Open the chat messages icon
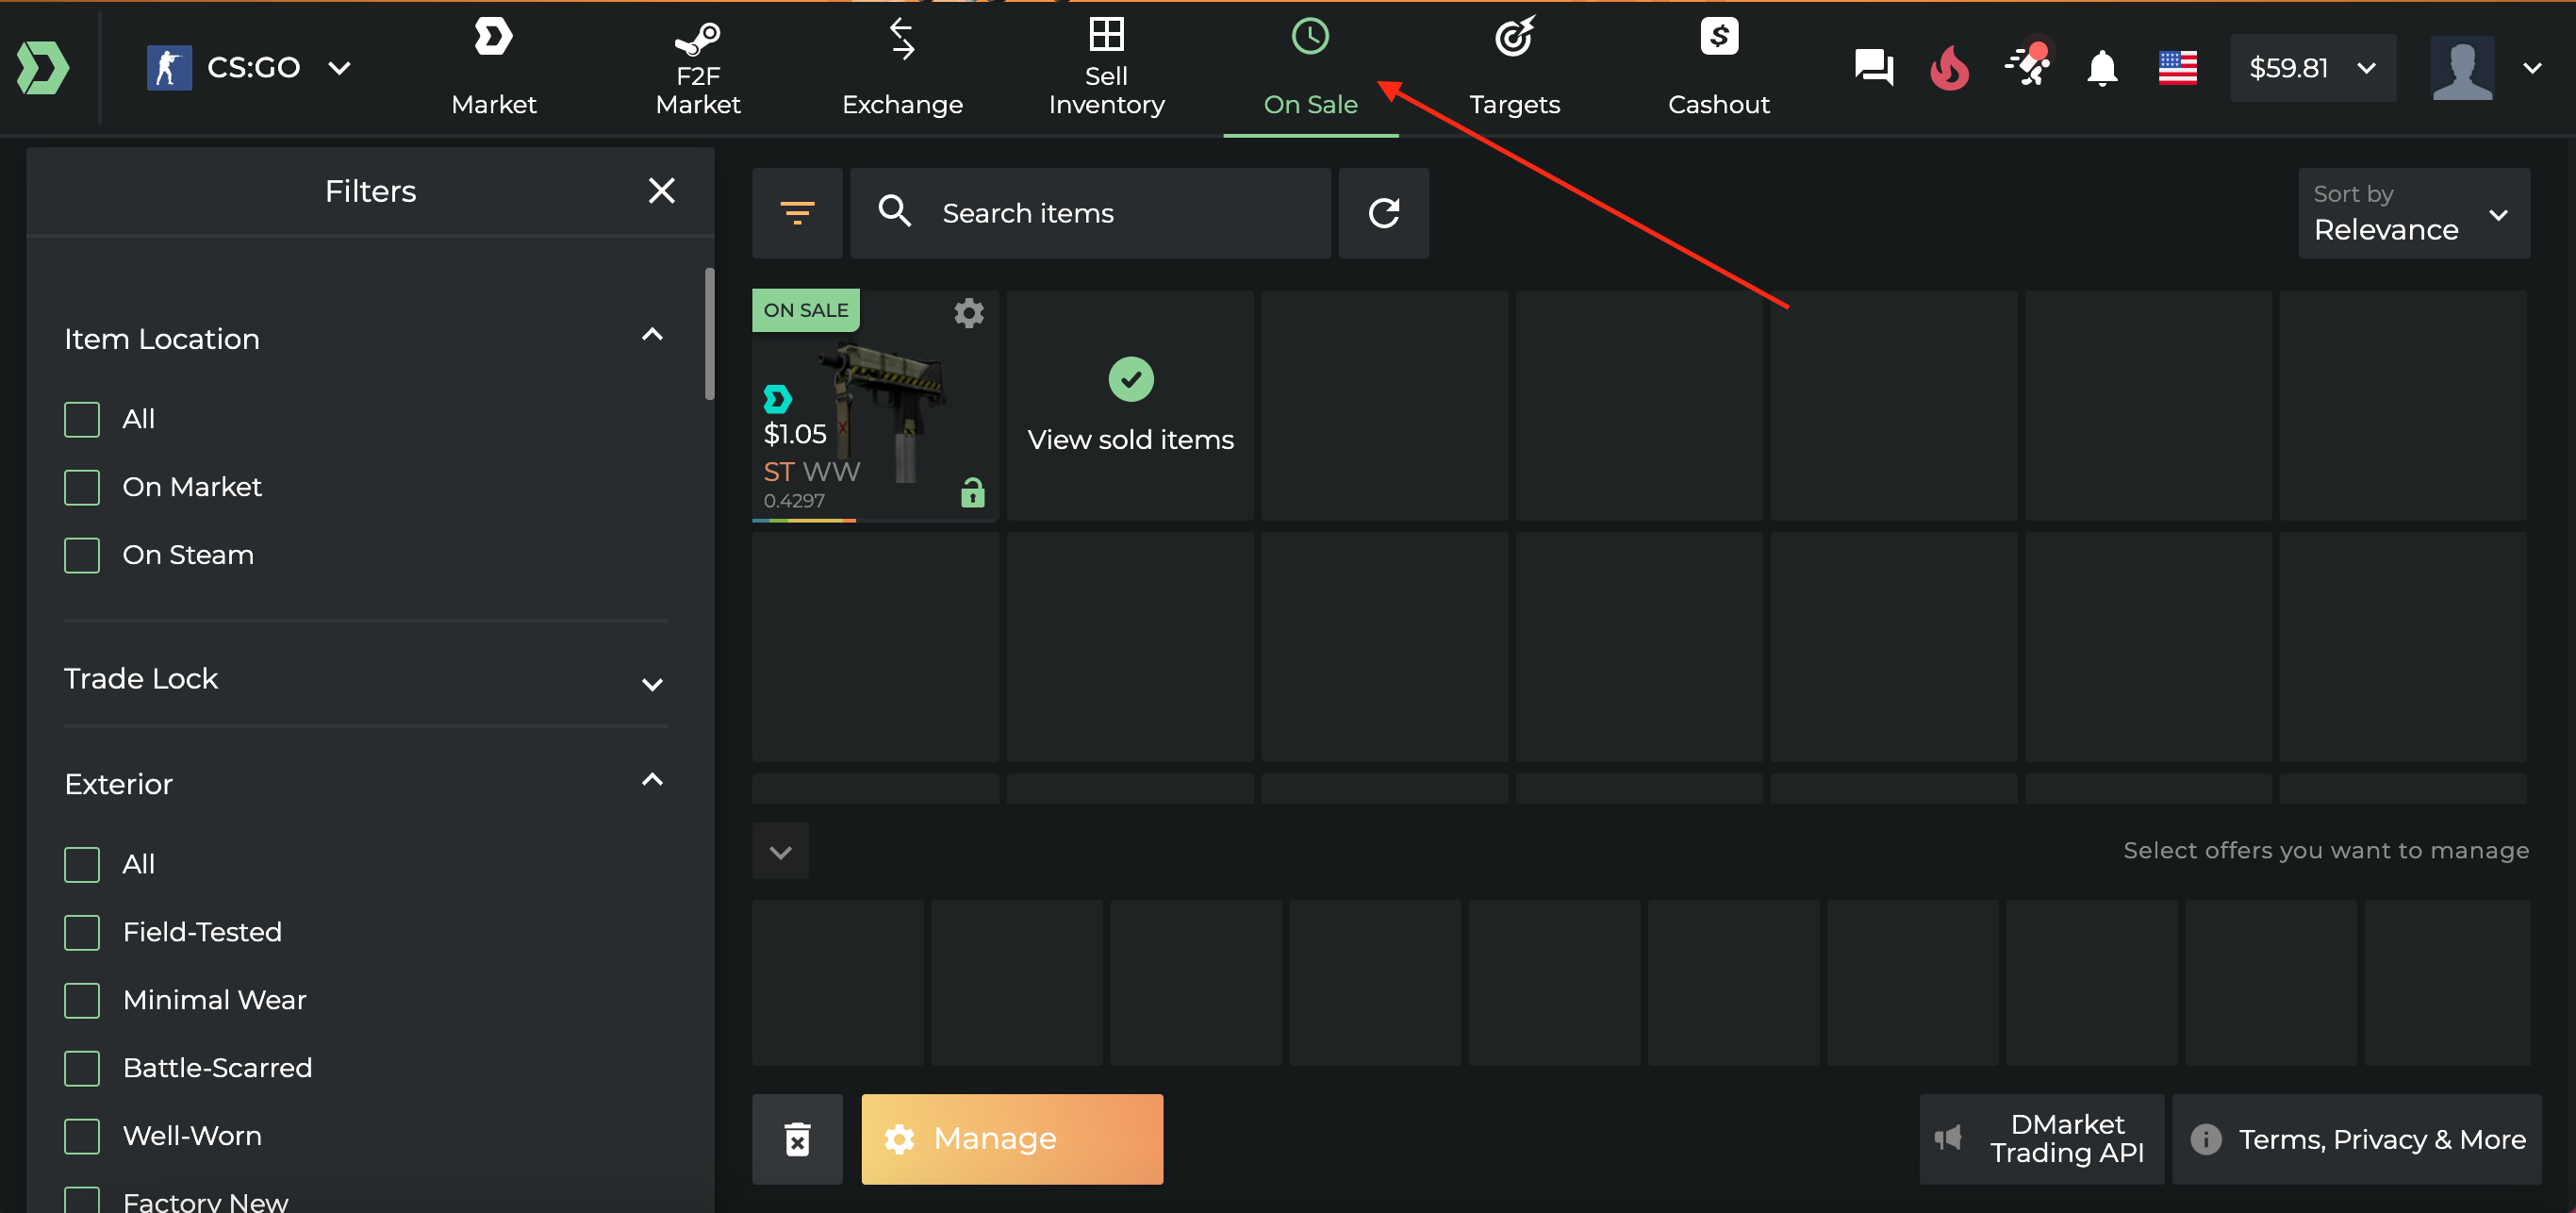The image size is (2576, 1213). tap(1874, 68)
